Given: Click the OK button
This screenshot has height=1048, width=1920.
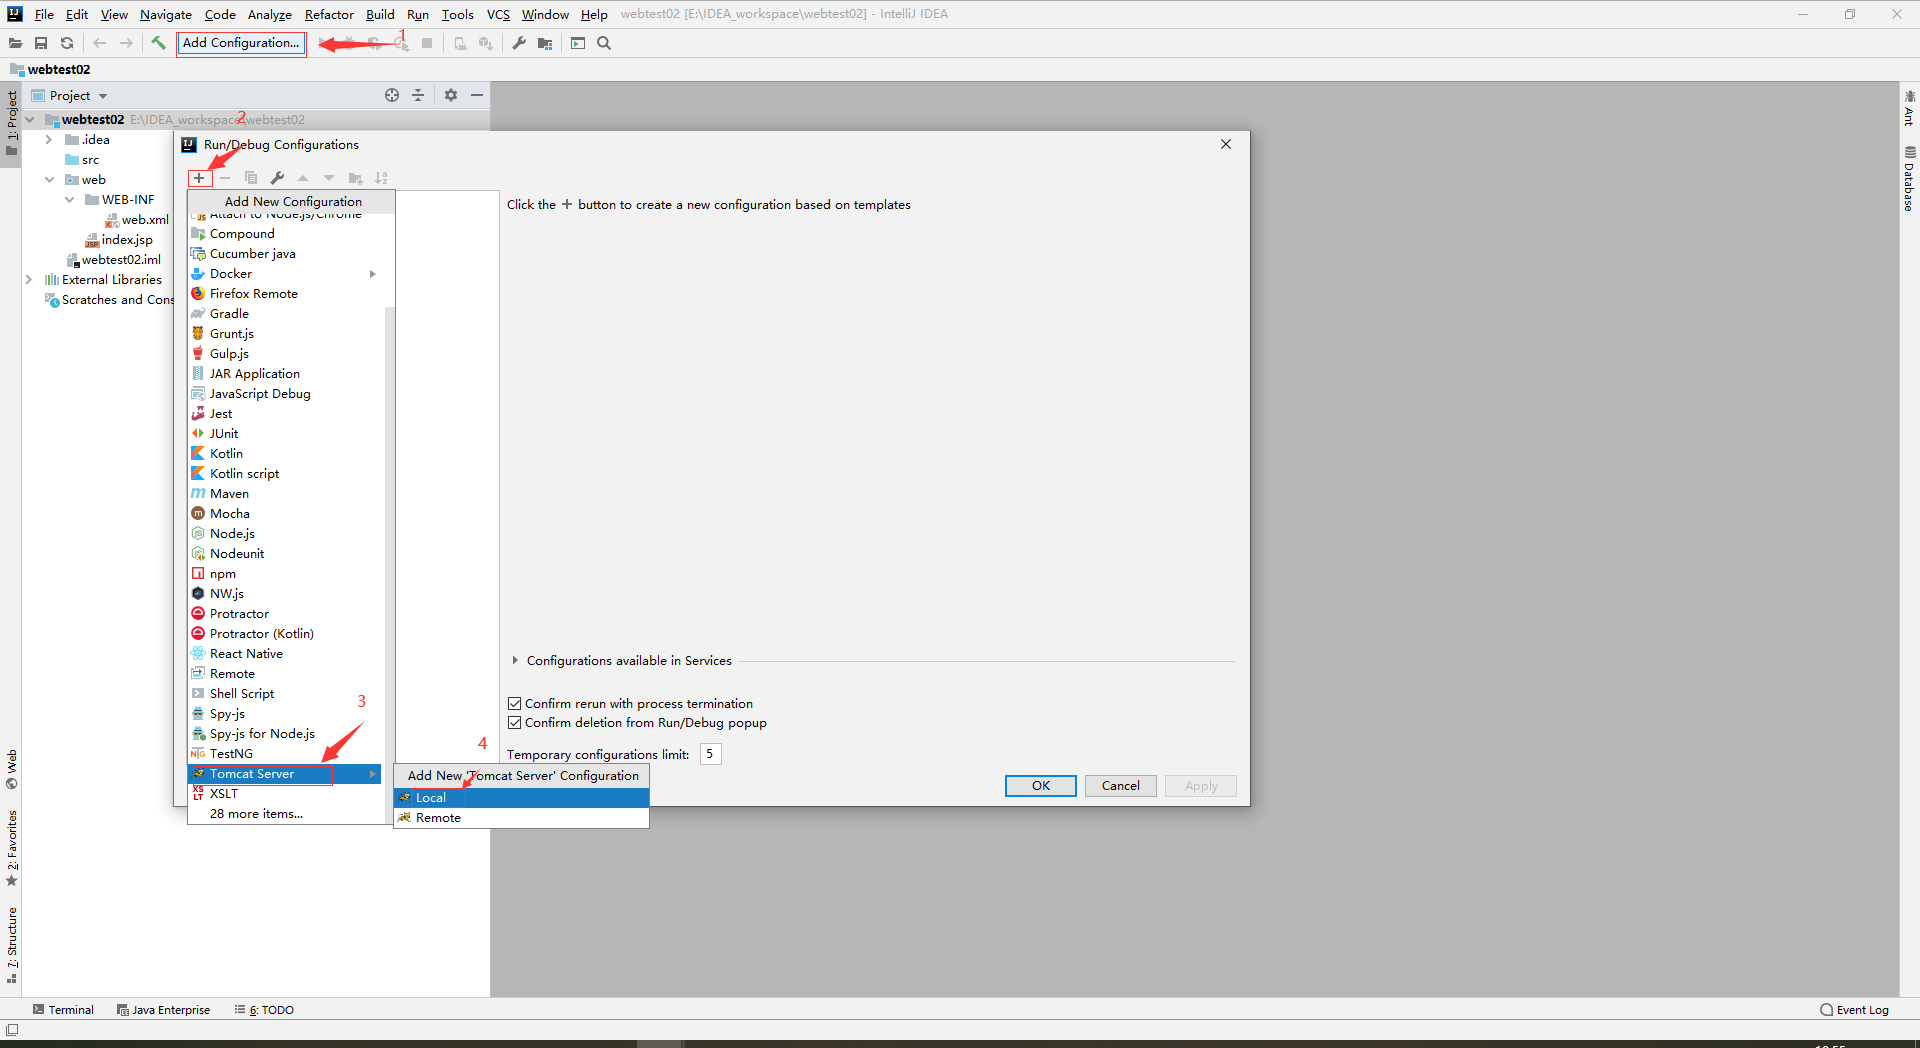Looking at the screenshot, I should pyautogui.click(x=1040, y=785).
